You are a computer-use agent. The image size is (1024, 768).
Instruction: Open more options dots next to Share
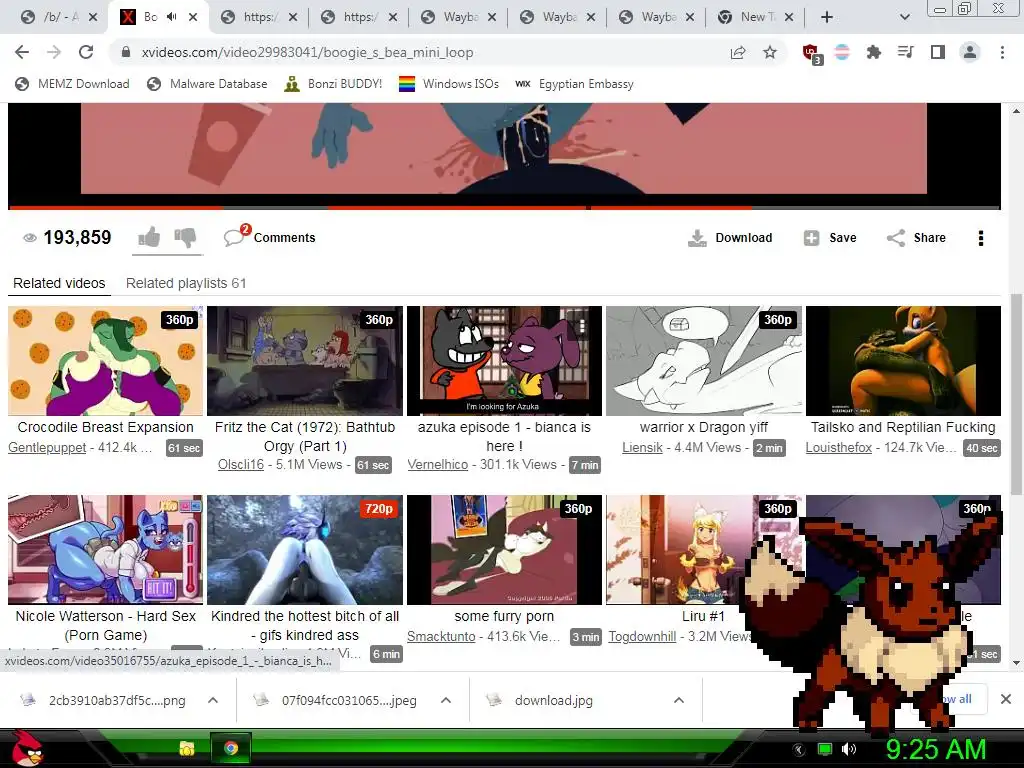coord(980,238)
